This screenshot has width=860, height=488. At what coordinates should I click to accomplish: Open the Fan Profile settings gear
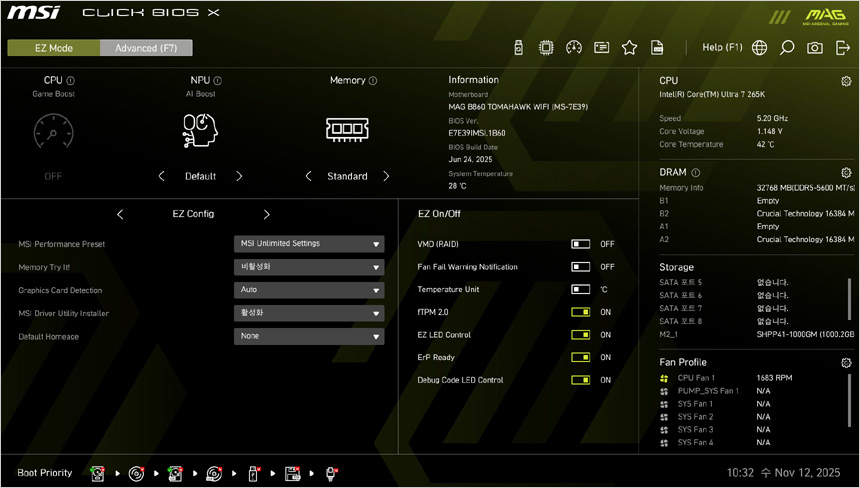[846, 362]
